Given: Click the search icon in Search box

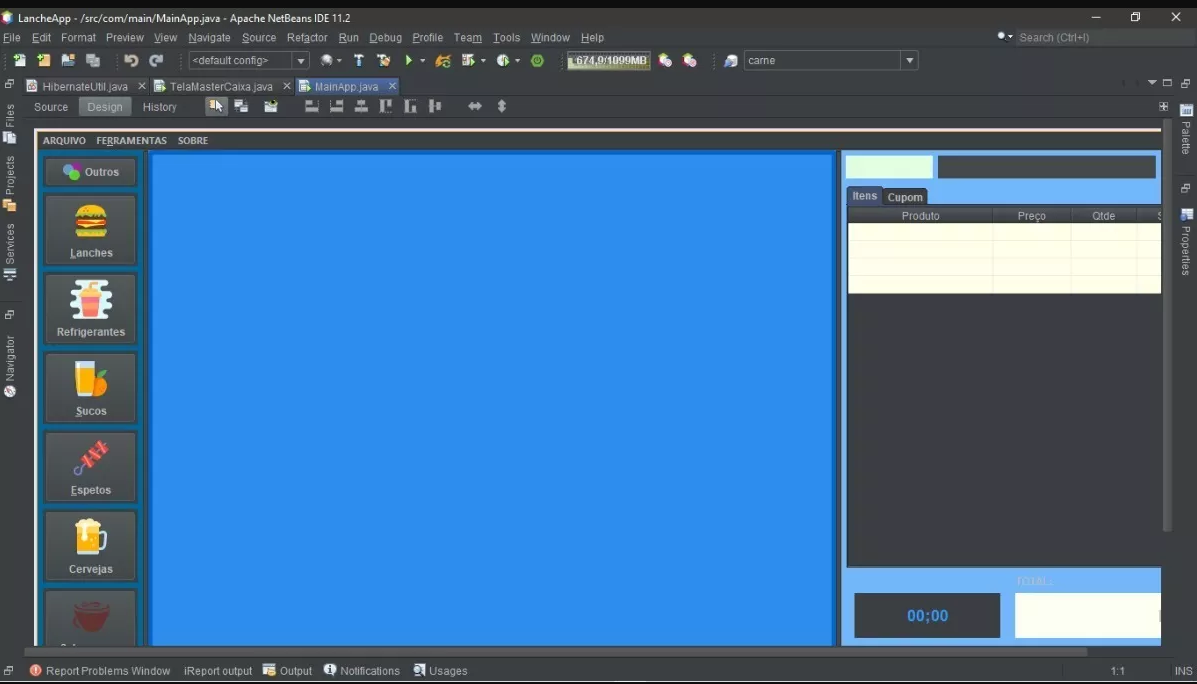Looking at the screenshot, I should pyautogui.click(x=1002, y=37).
